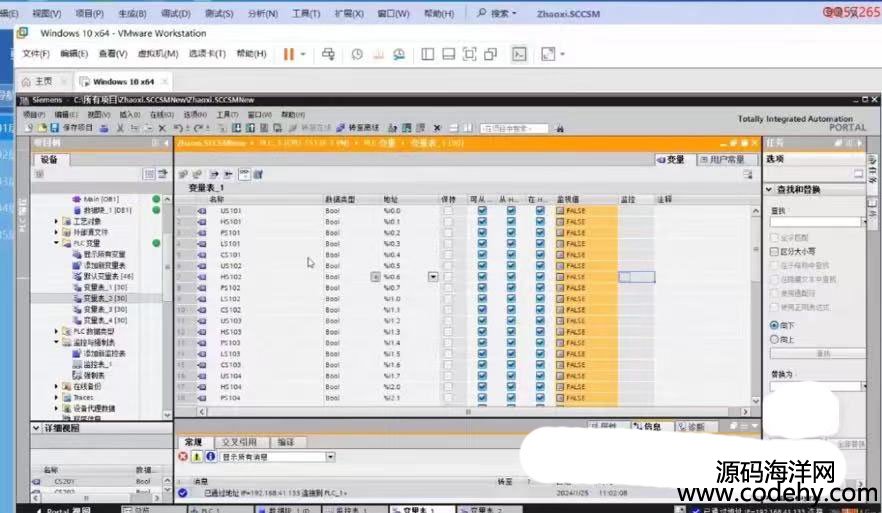Click the monitor all tags glasses icon
The width and height of the screenshot is (882, 513).
244,174
